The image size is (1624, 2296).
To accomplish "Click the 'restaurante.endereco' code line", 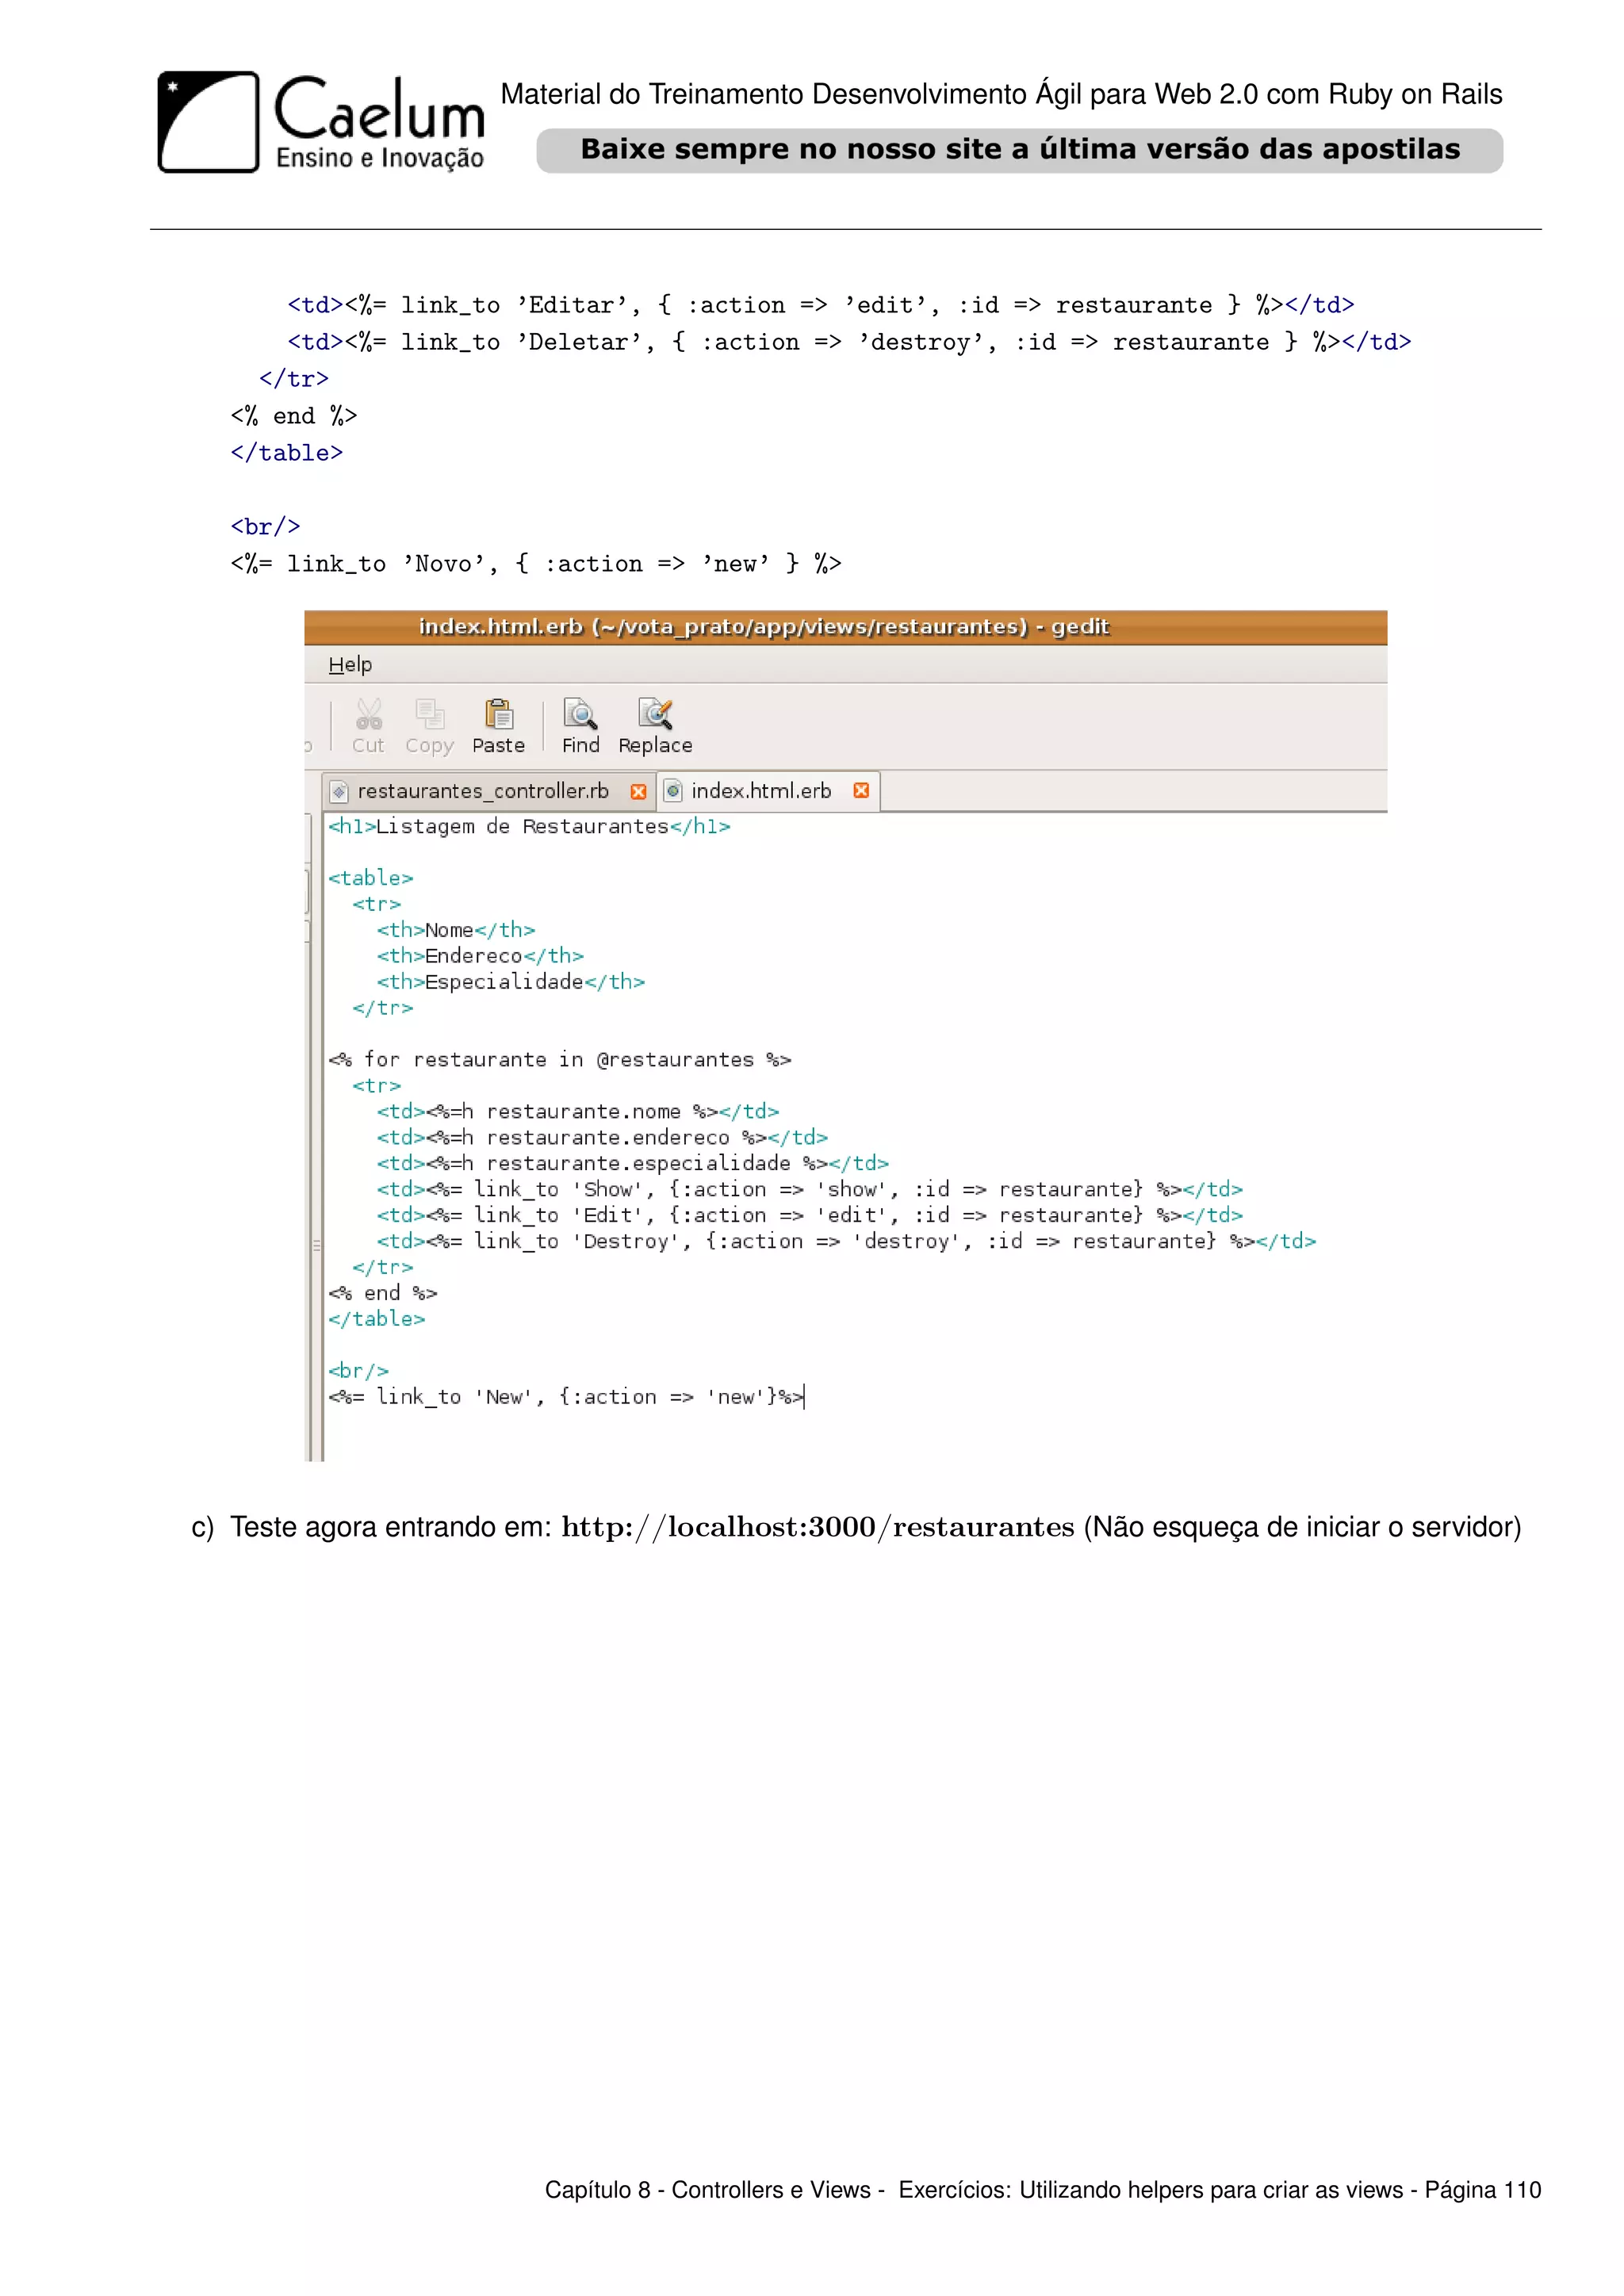I will pyautogui.click(x=602, y=1138).
